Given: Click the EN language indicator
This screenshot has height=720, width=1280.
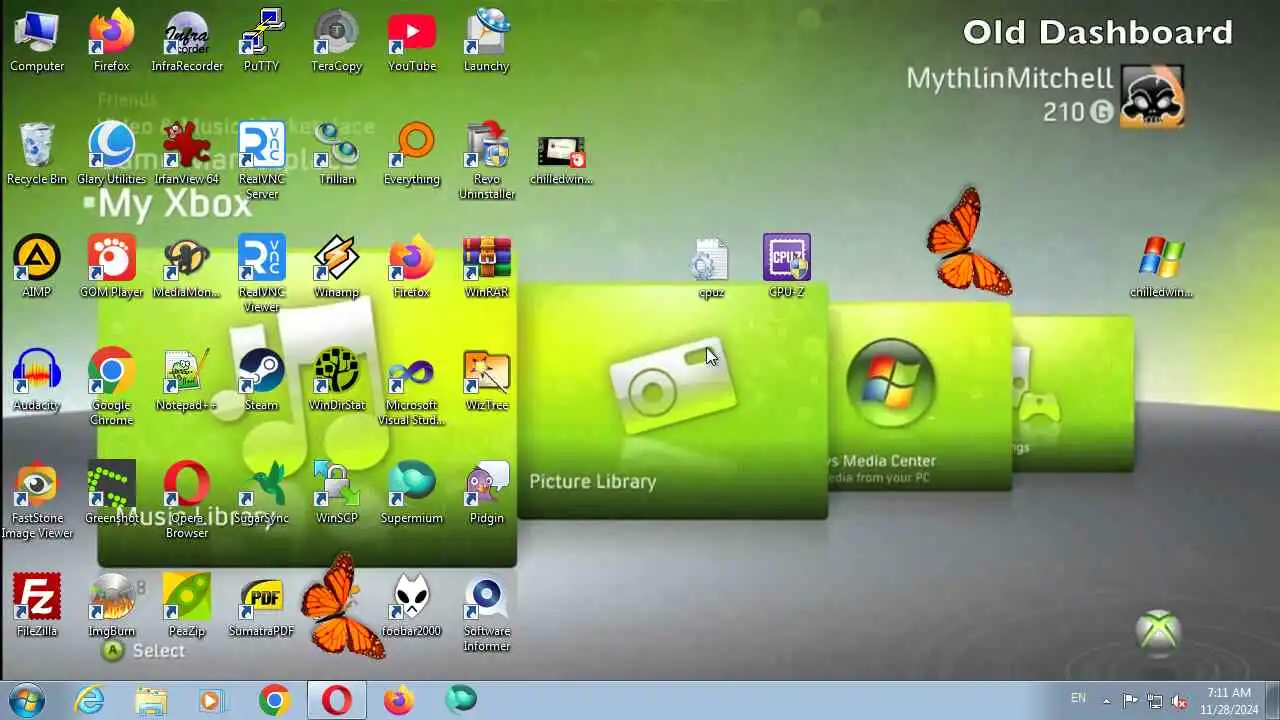Looking at the screenshot, I should click(1078, 698).
